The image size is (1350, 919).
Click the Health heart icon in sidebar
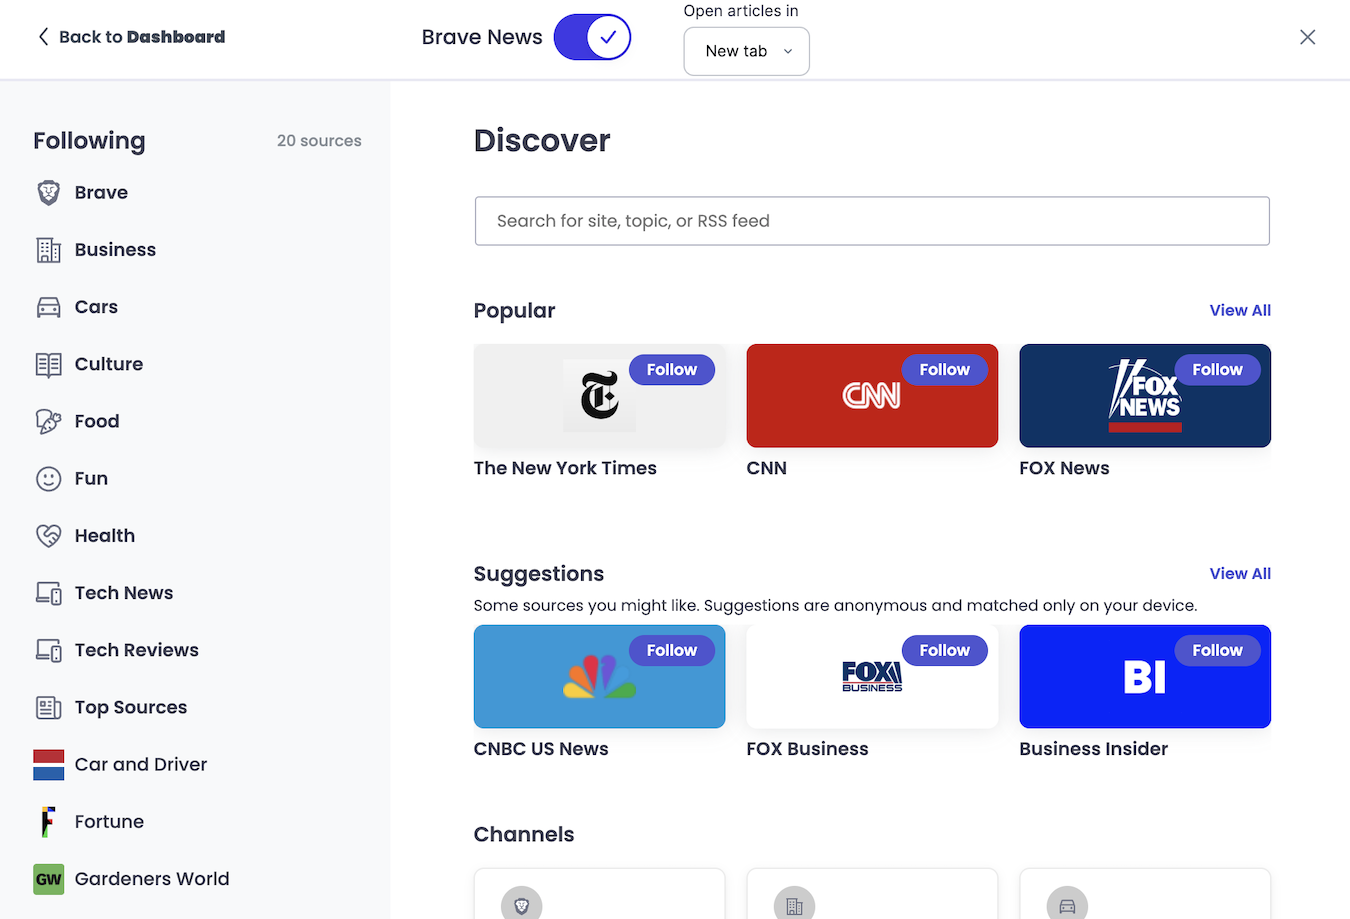[x=48, y=536]
